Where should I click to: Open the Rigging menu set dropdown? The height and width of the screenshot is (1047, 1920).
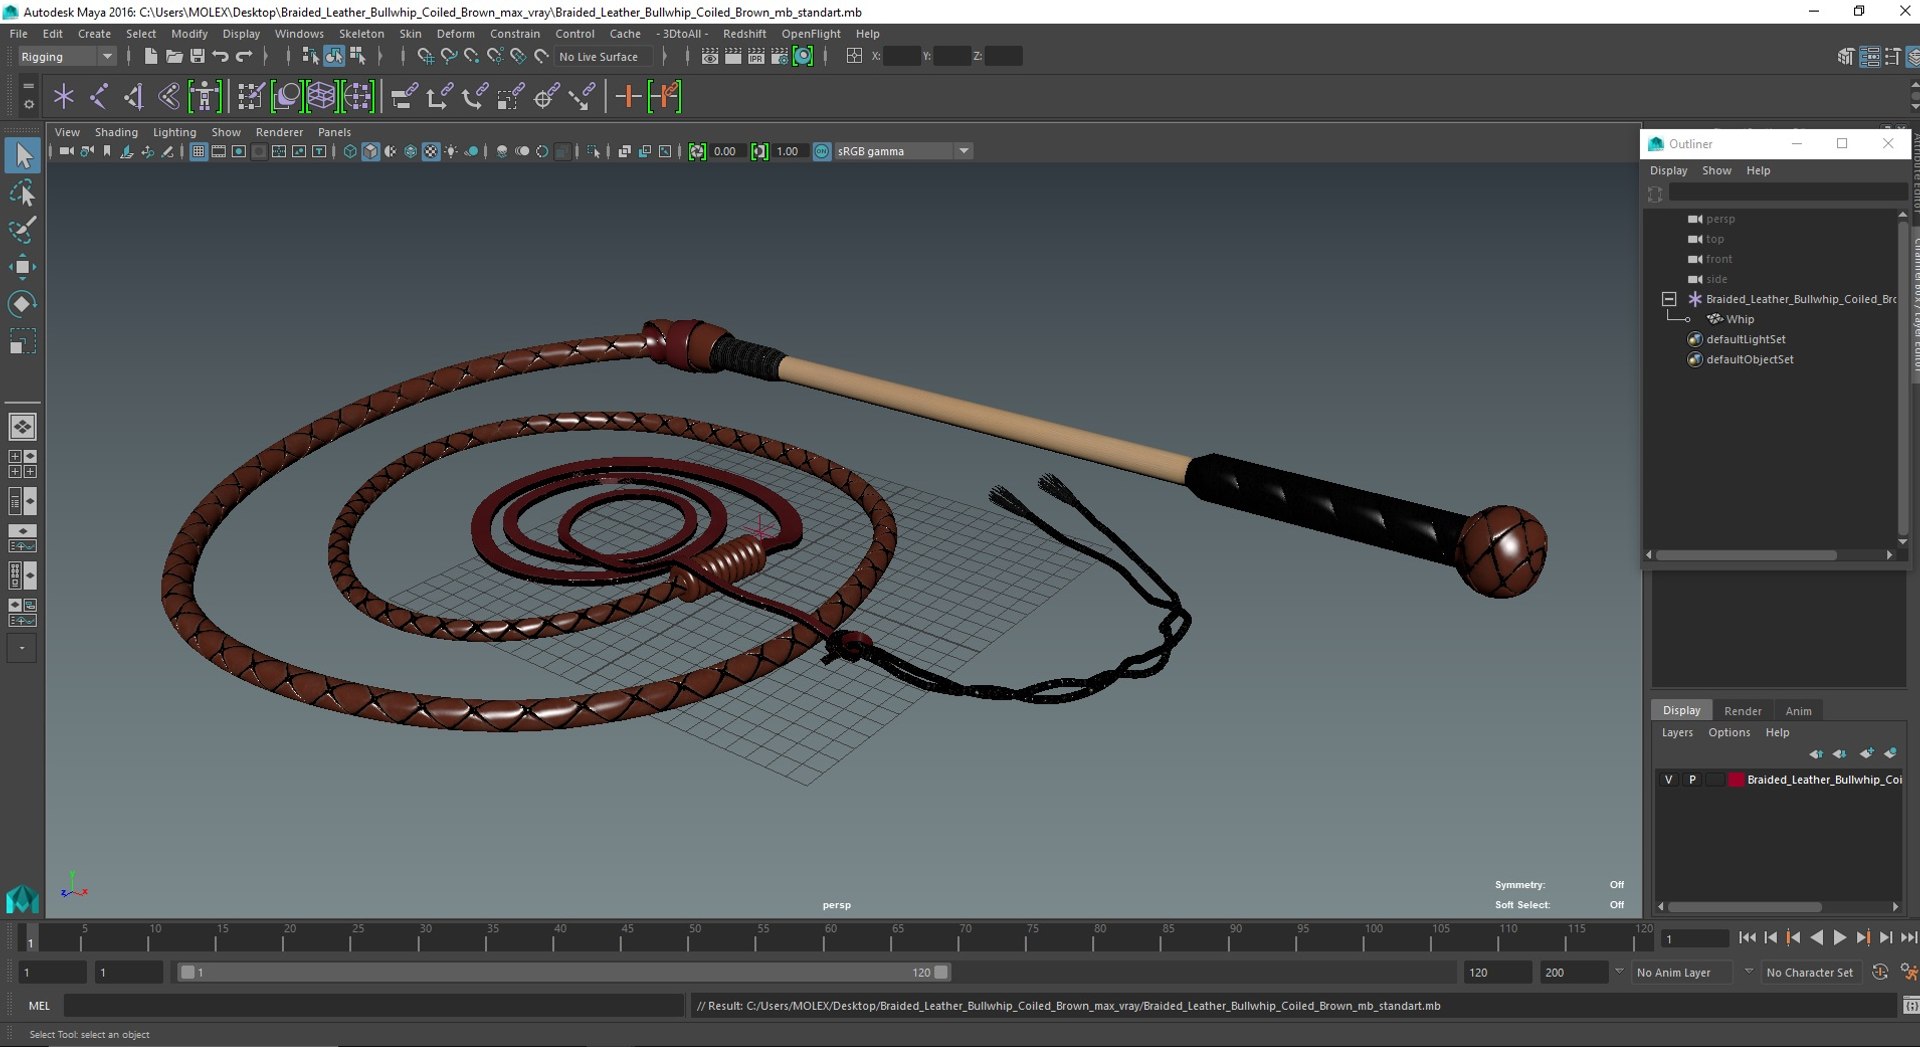66,56
